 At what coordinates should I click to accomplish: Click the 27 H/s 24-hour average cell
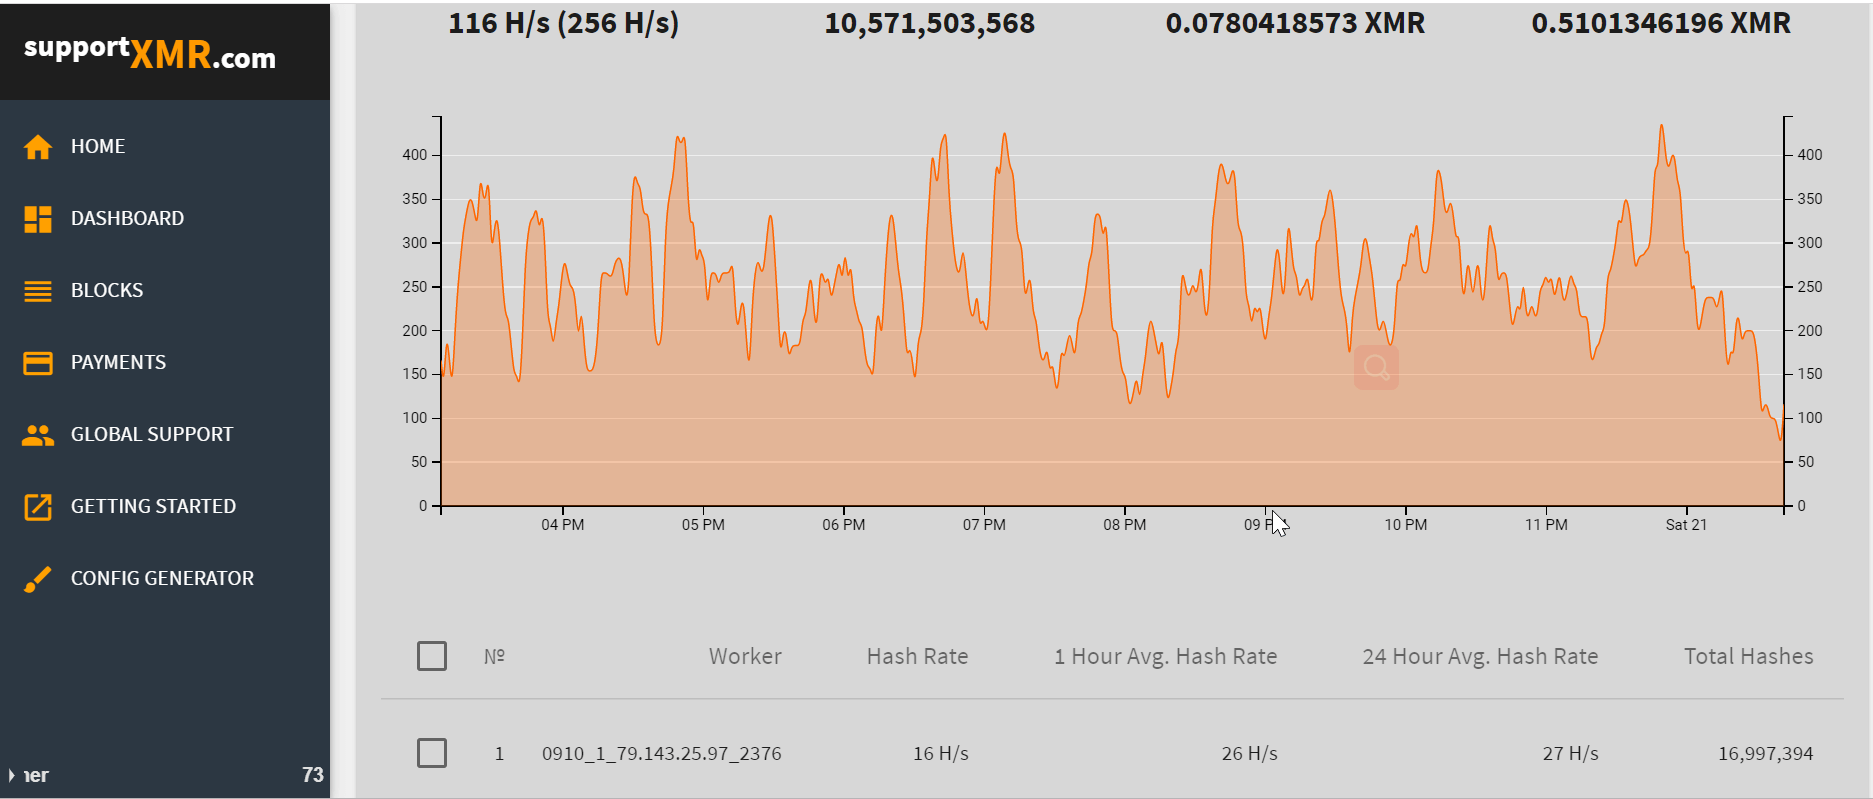tap(1570, 753)
